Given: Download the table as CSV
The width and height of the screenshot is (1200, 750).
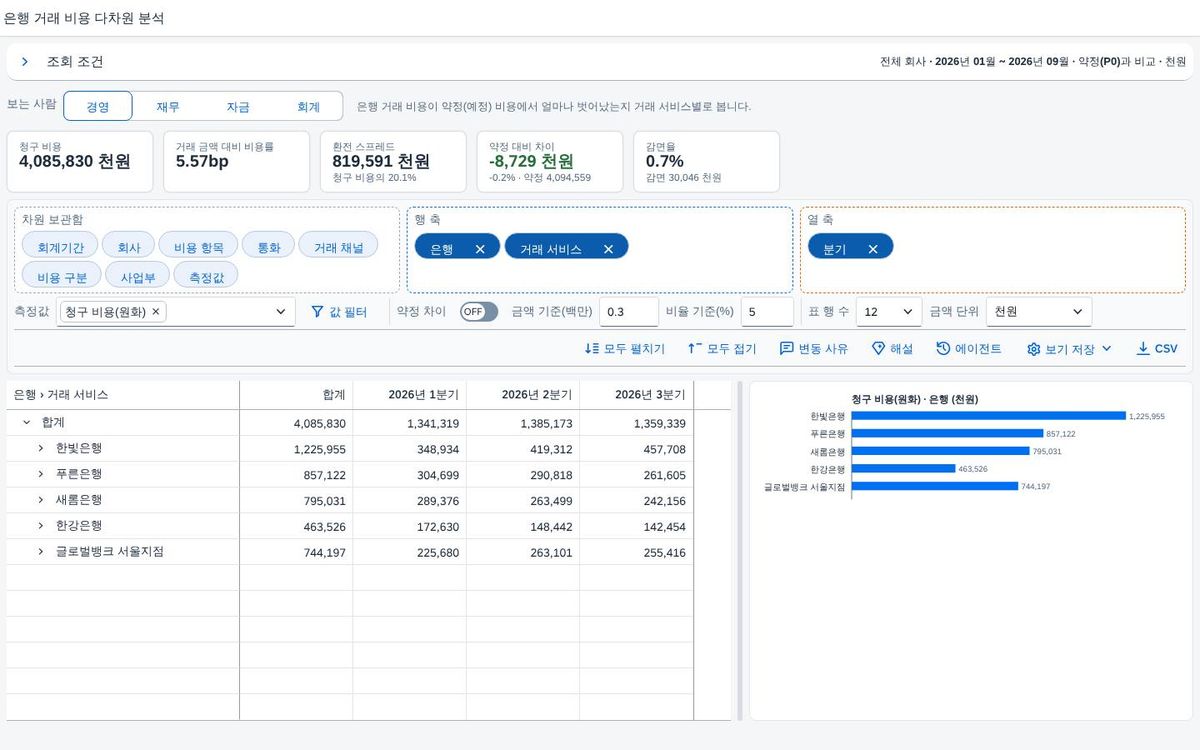Looking at the screenshot, I should click(1157, 349).
